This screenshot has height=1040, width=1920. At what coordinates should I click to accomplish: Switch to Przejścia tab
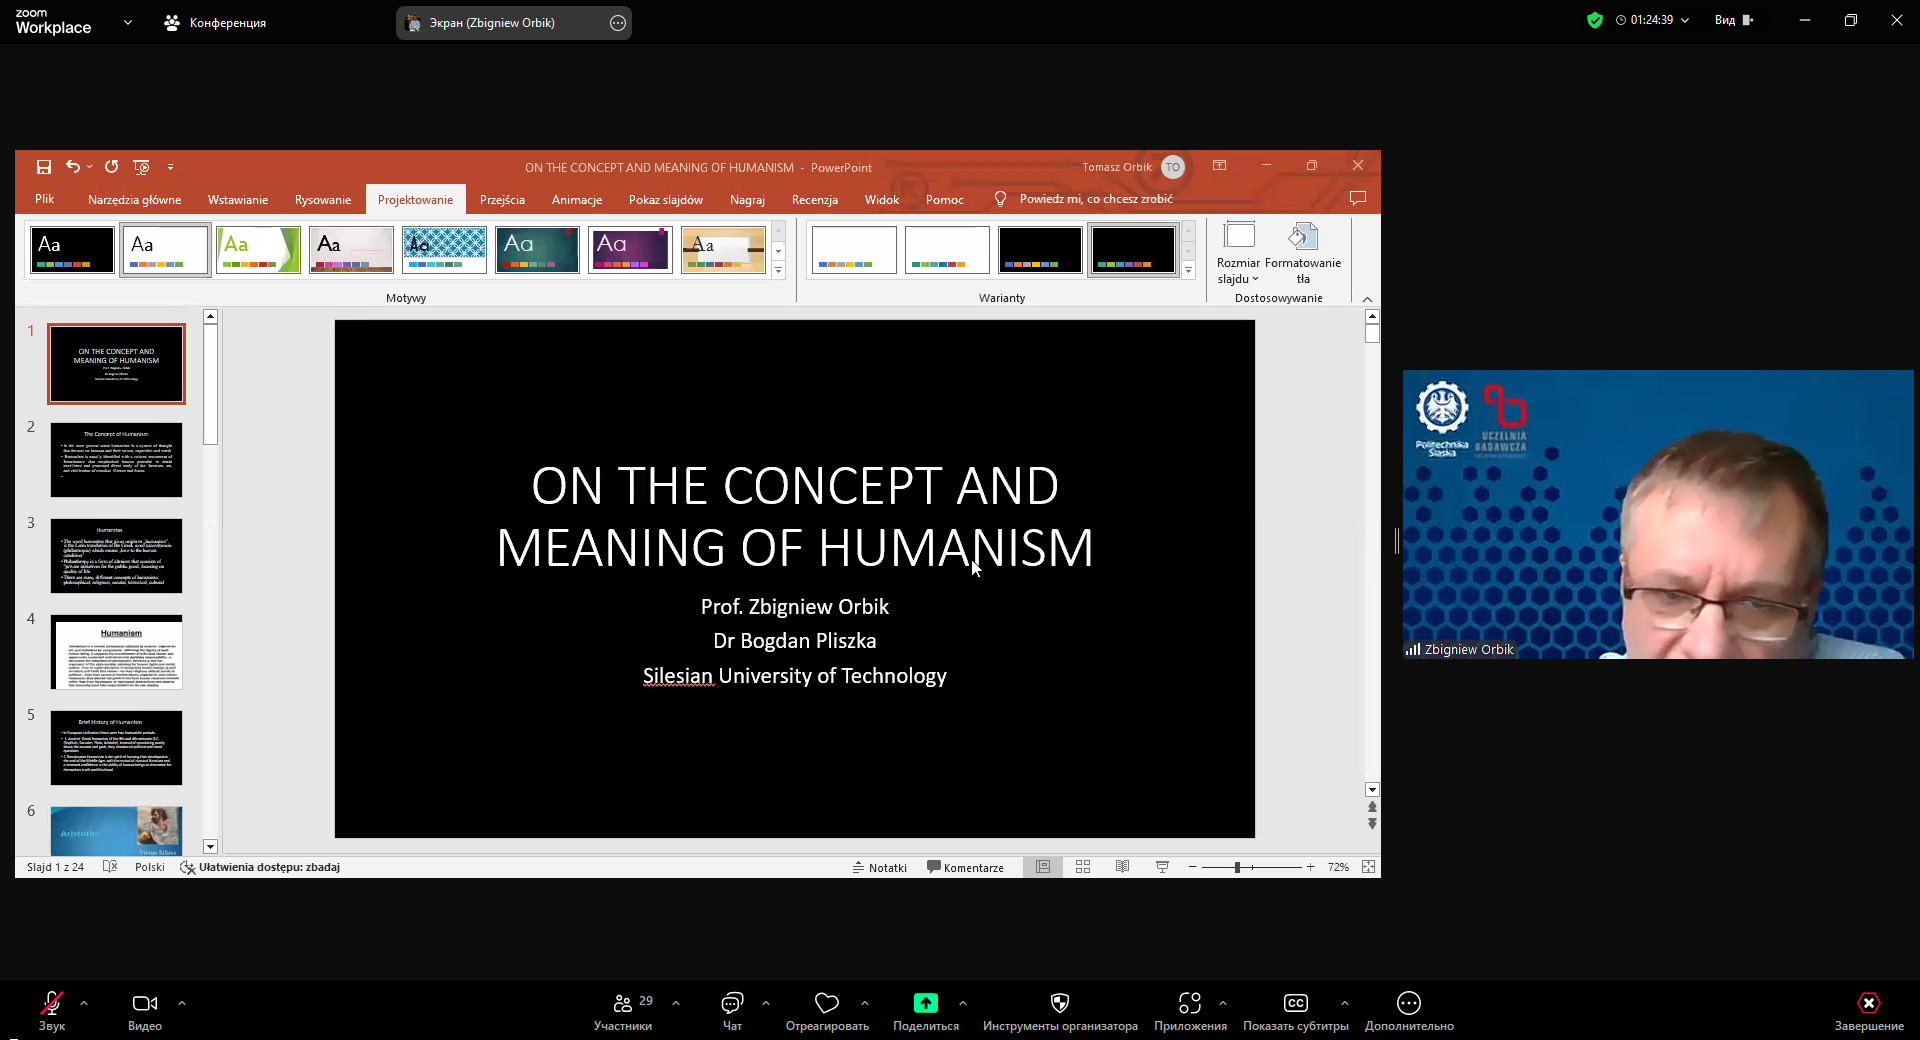(502, 199)
